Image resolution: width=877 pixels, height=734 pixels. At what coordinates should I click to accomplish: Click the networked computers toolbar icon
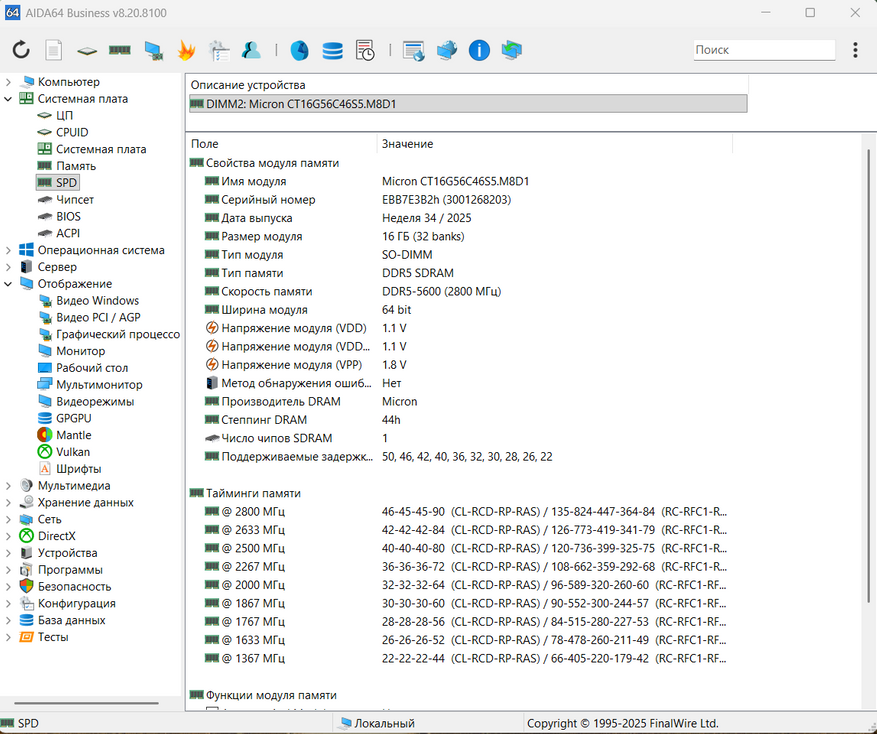tap(446, 50)
